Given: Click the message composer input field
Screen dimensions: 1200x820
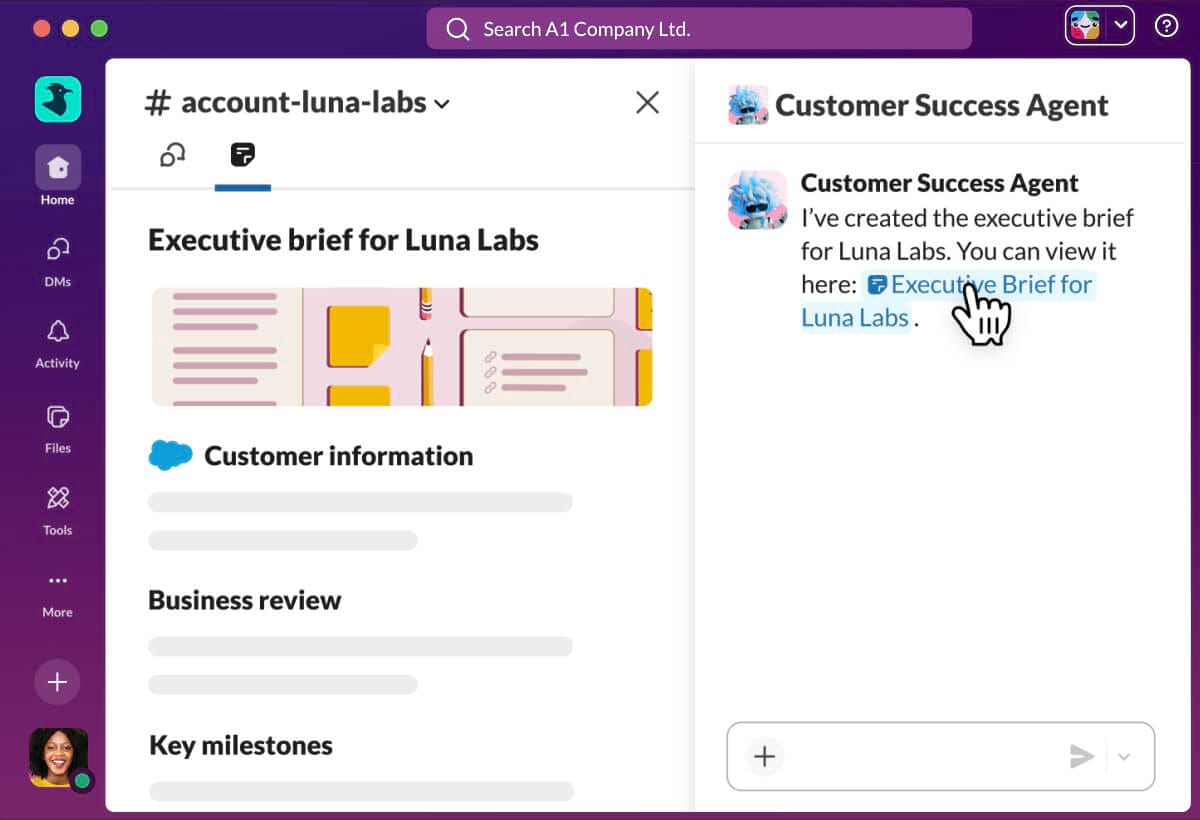Looking at the screenshot, I should point(941,756).
